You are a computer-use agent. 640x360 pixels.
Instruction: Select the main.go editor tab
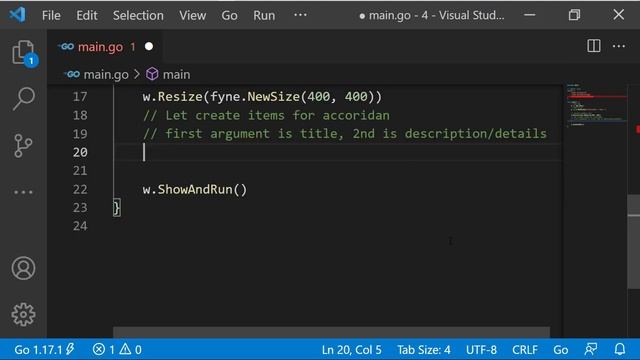coord(105,47)
